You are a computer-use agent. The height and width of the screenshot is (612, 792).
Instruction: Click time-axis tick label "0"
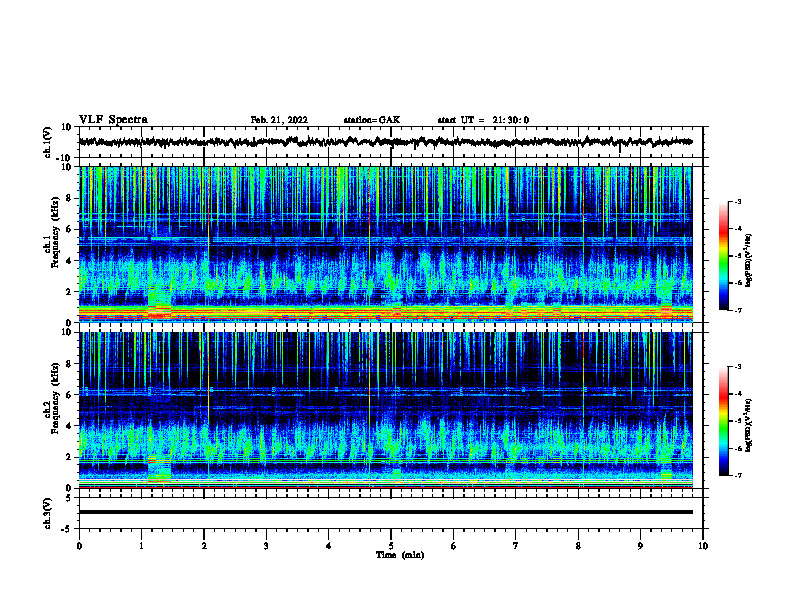tap(79, 546)
